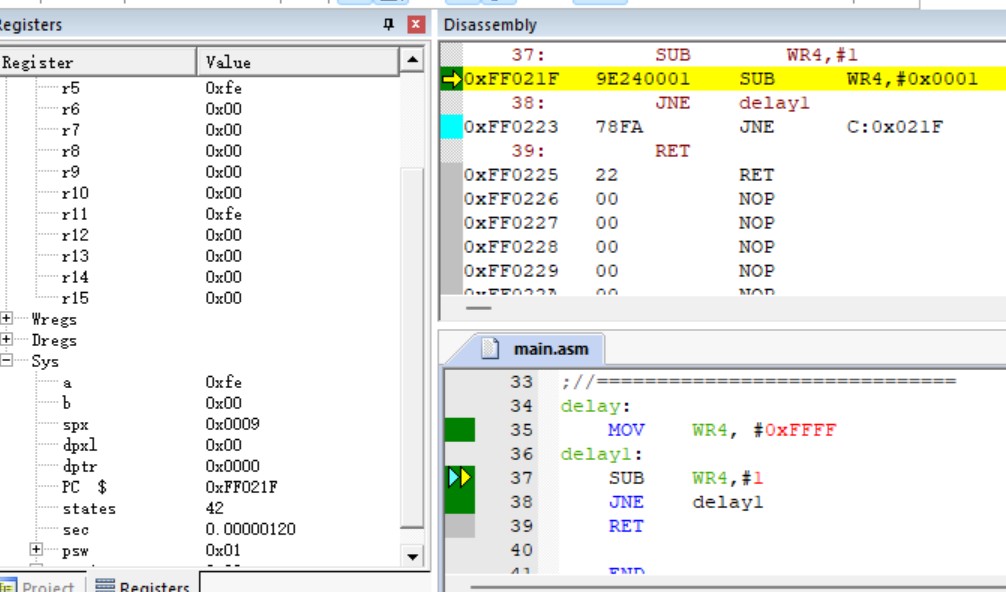The height and width of the screenshot is (592, 1006).
Task: Click the Value column header
Action: point(298,62)
